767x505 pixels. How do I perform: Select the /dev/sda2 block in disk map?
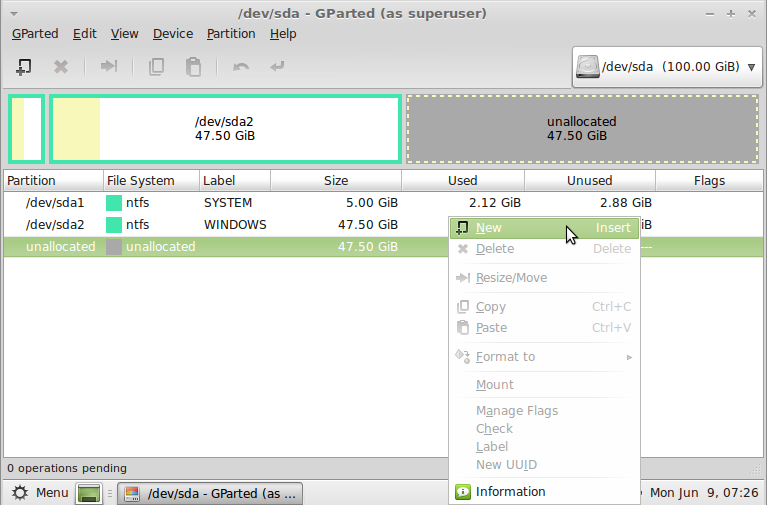(225, 129)
